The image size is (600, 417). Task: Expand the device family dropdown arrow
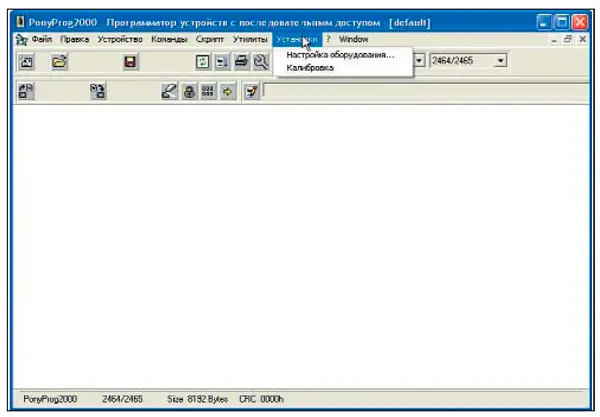[x=419, y=61]
